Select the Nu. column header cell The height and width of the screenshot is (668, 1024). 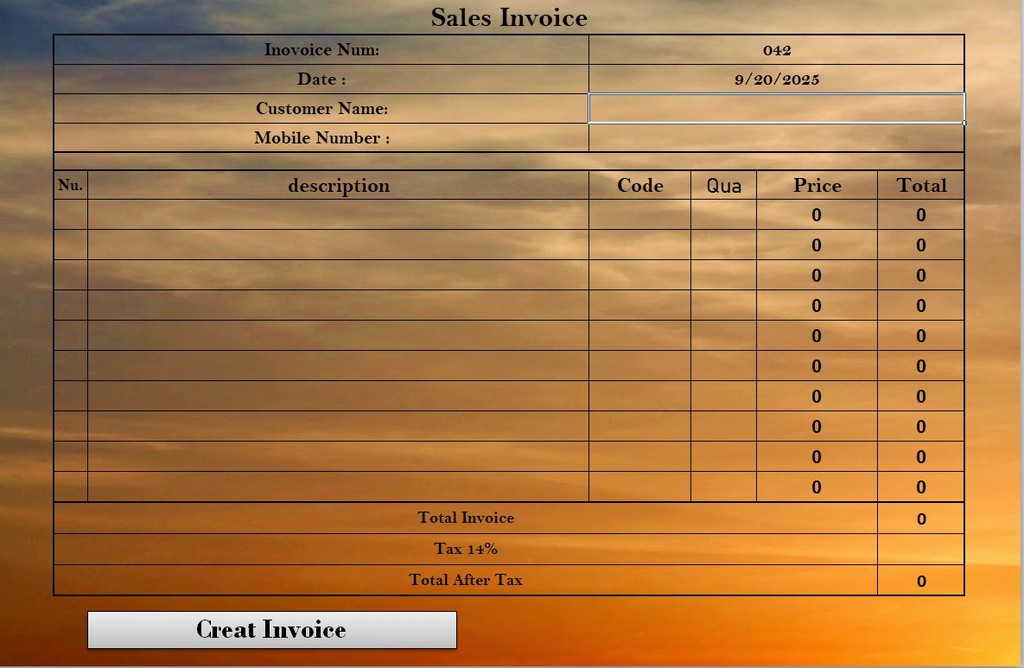[x=70, y=185]
